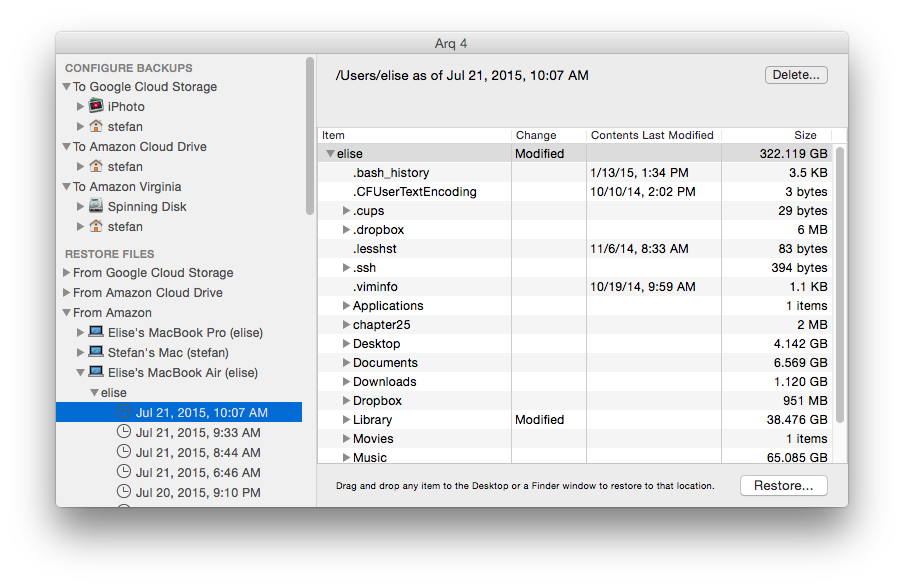Collapse the elise root folder in file list

pyautogui.click(x=330, y=154)
